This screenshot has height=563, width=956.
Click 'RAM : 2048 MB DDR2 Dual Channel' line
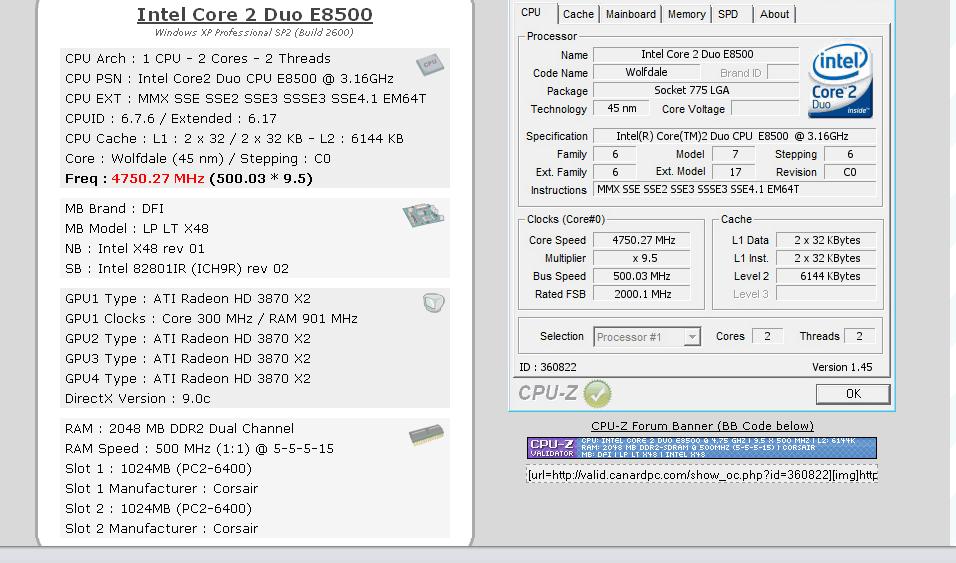(179, 429)
